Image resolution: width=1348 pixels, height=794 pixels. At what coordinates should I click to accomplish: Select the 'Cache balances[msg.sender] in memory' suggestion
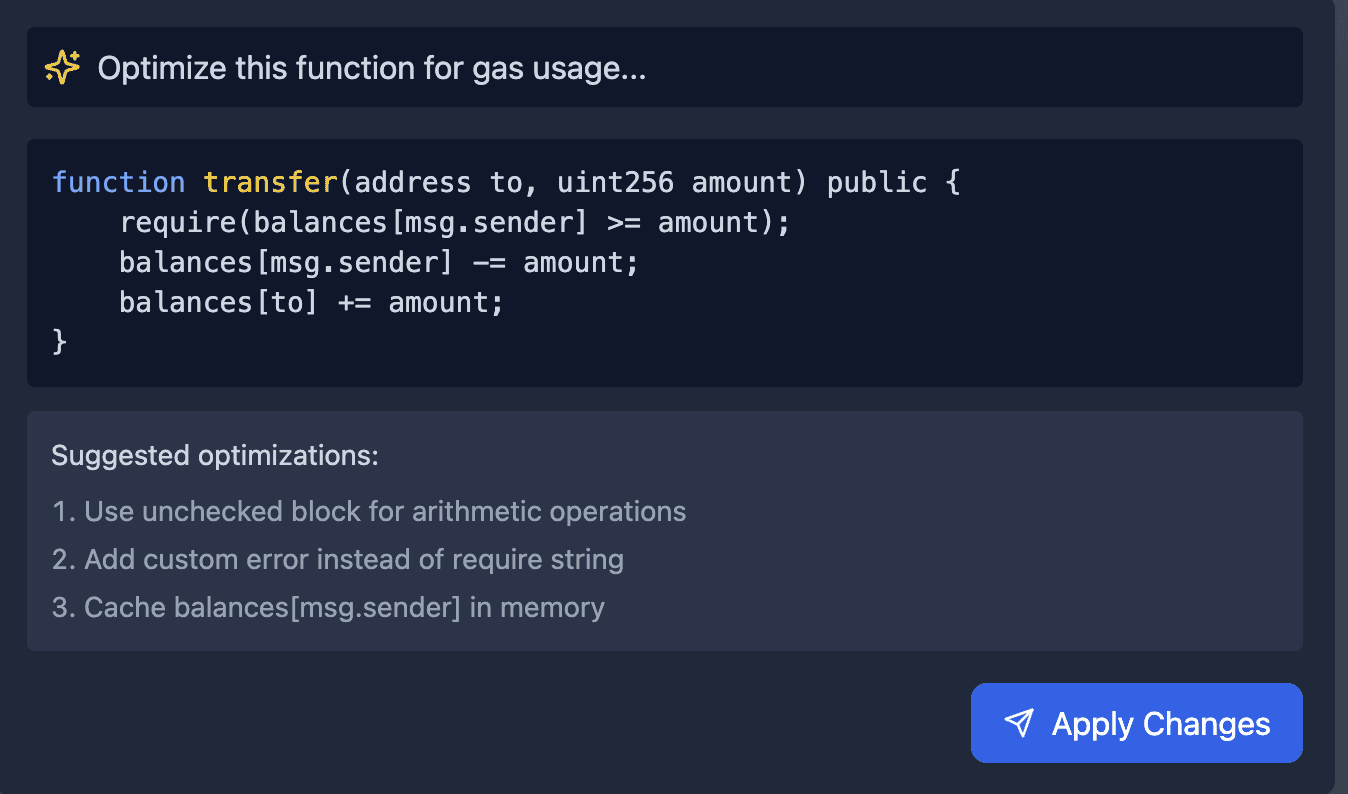point(328,607)
